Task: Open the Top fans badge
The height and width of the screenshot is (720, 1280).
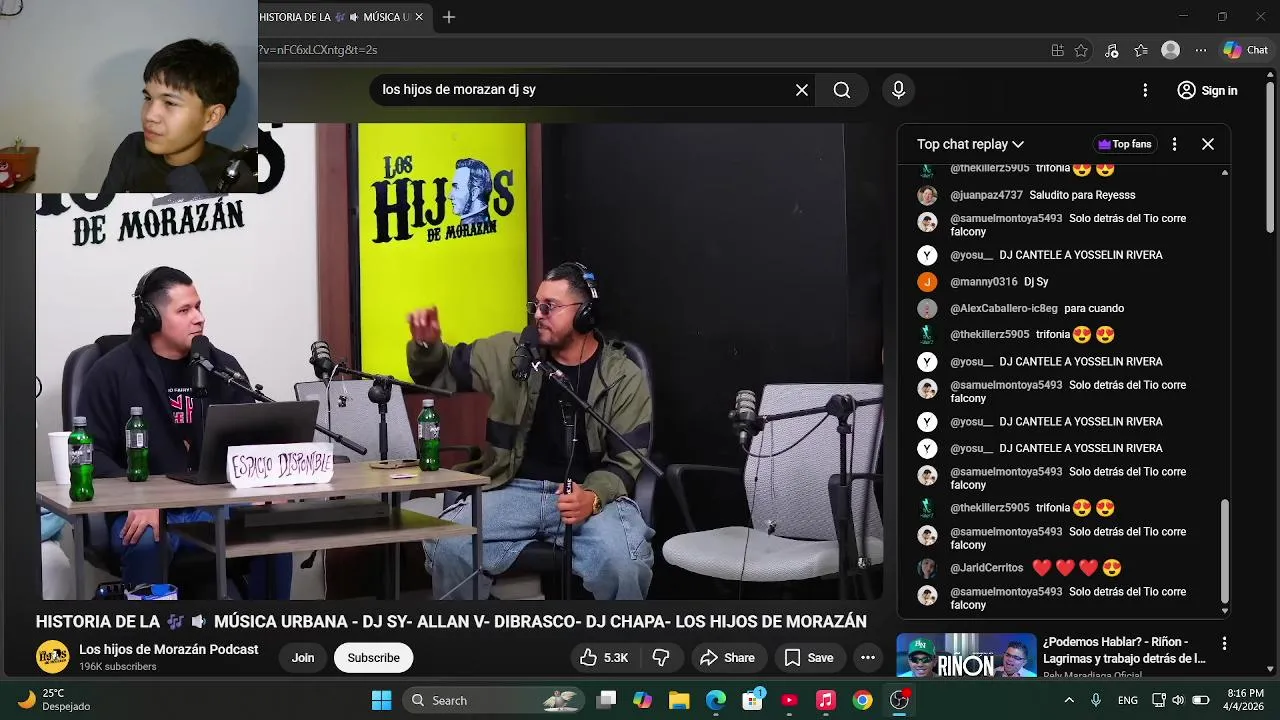Action: [1125, 144]
